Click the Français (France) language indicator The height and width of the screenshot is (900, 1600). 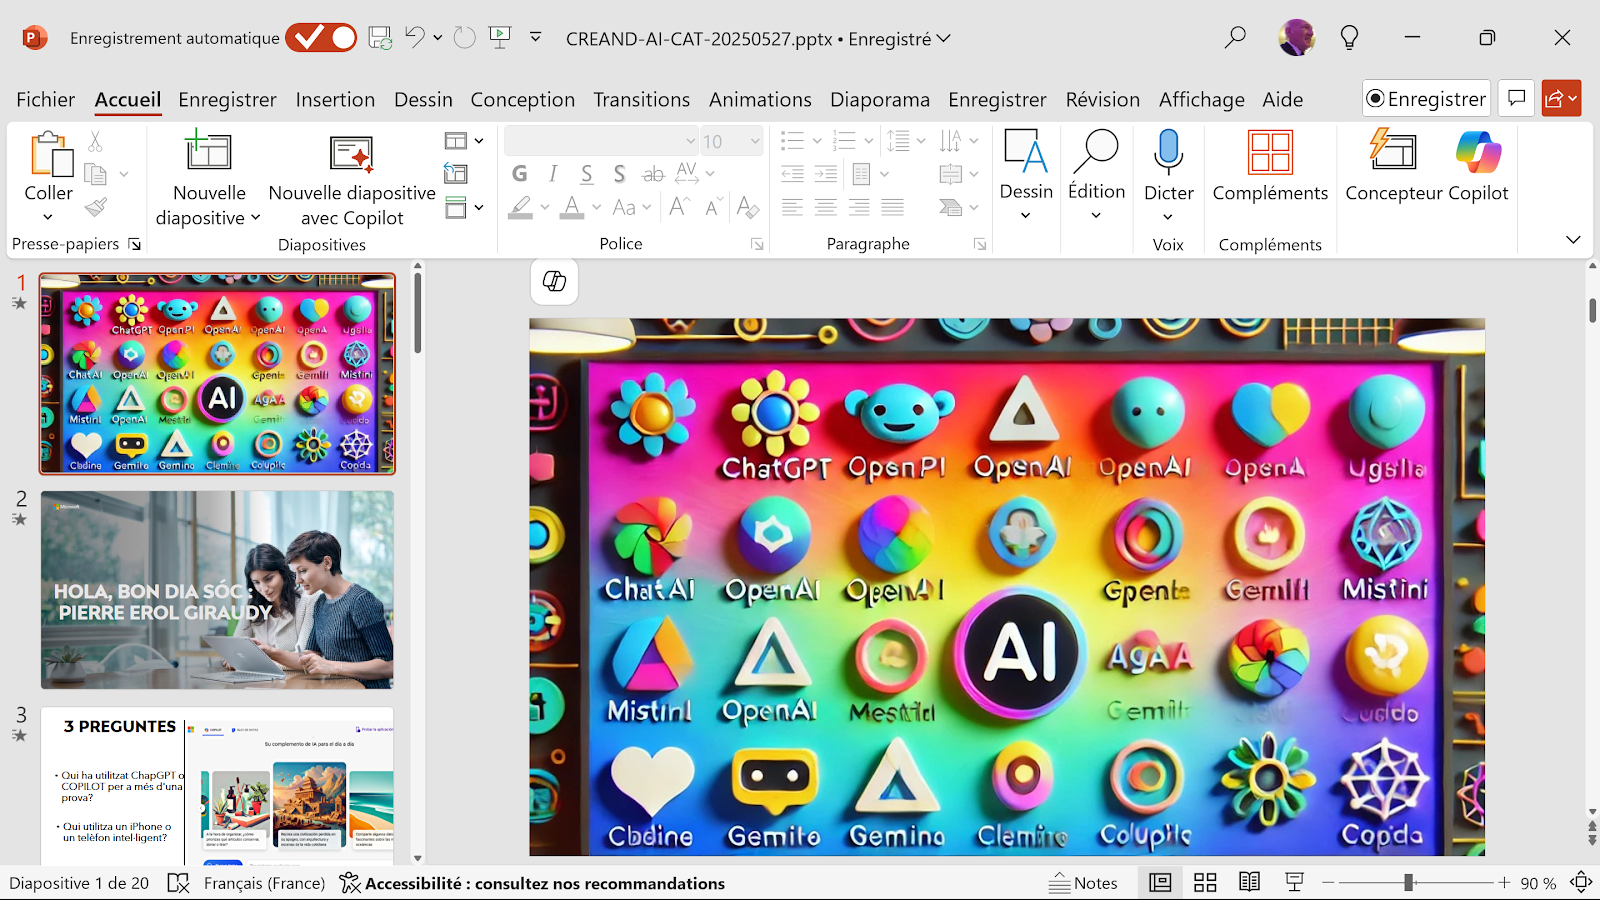tap(264, 883)
